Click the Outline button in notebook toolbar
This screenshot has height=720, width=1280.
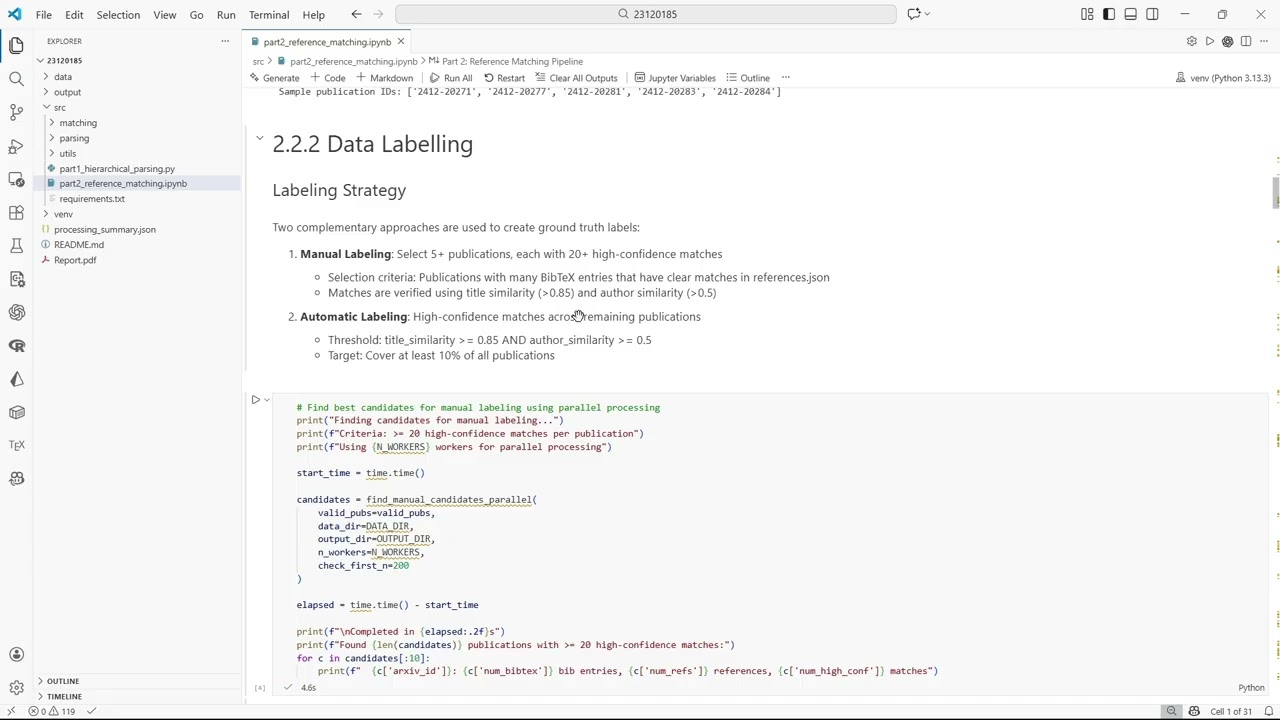(747, 78)
